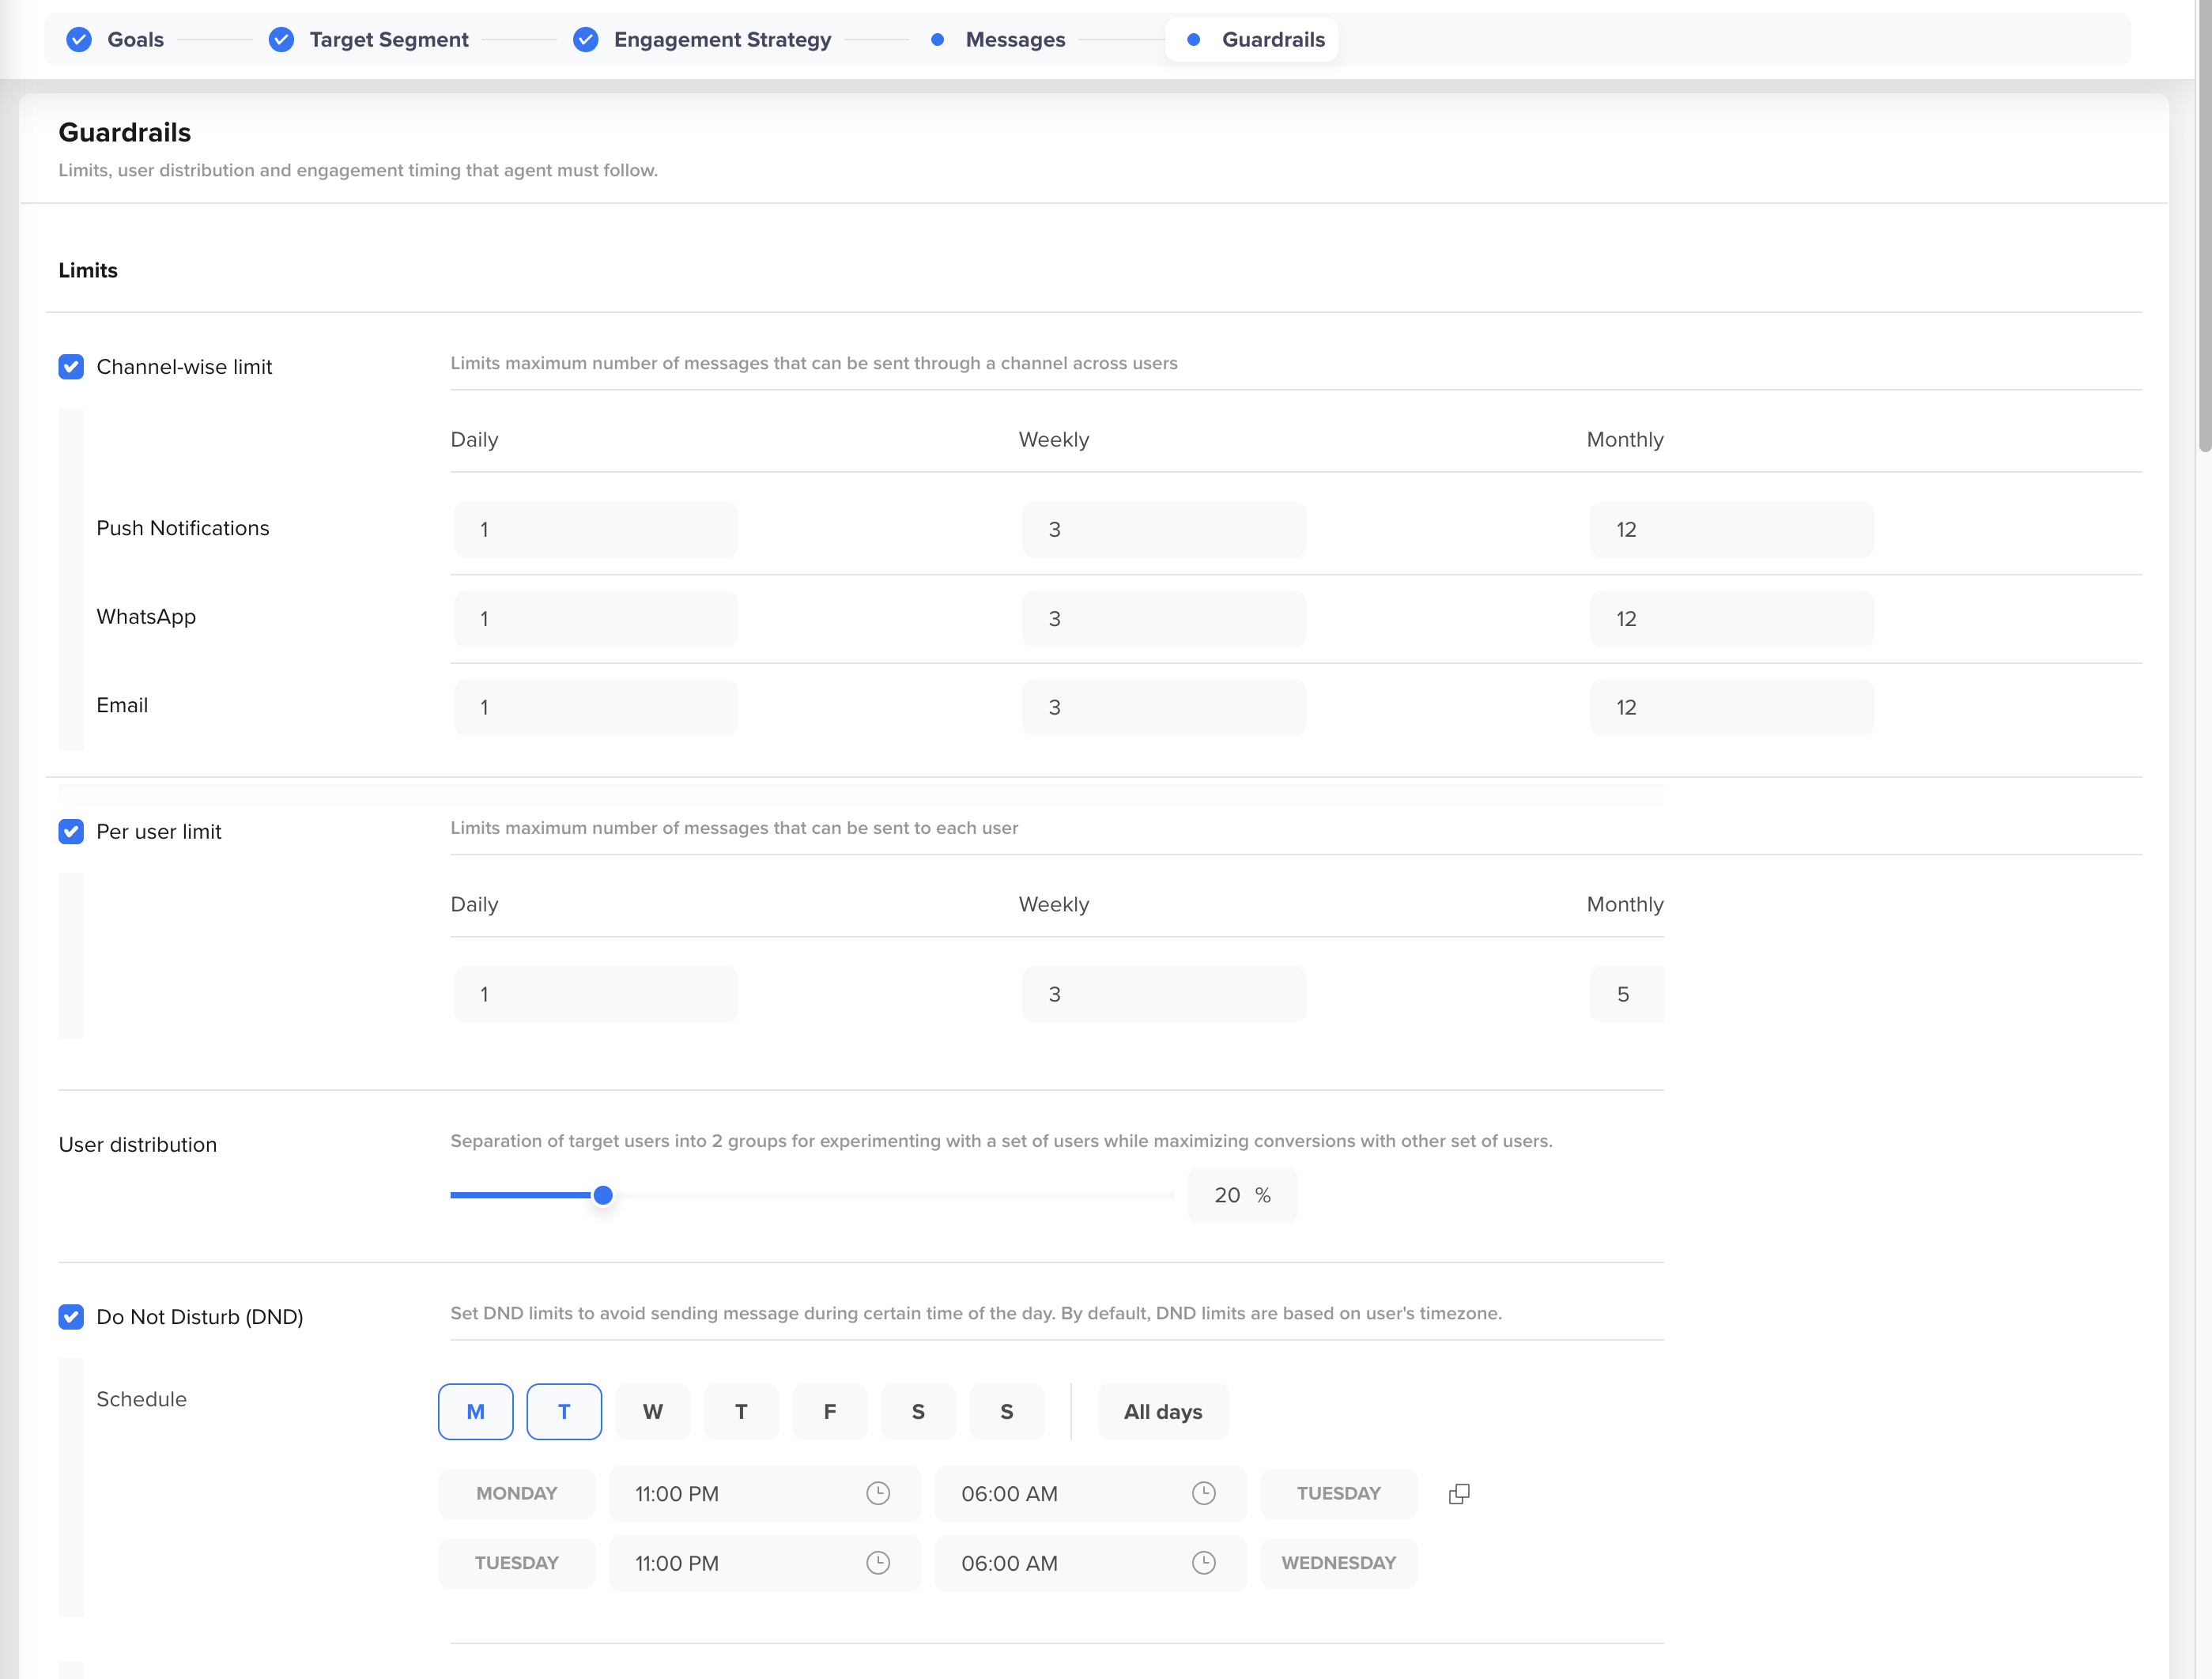Click the user distribution slider handle

point(603,1195)
